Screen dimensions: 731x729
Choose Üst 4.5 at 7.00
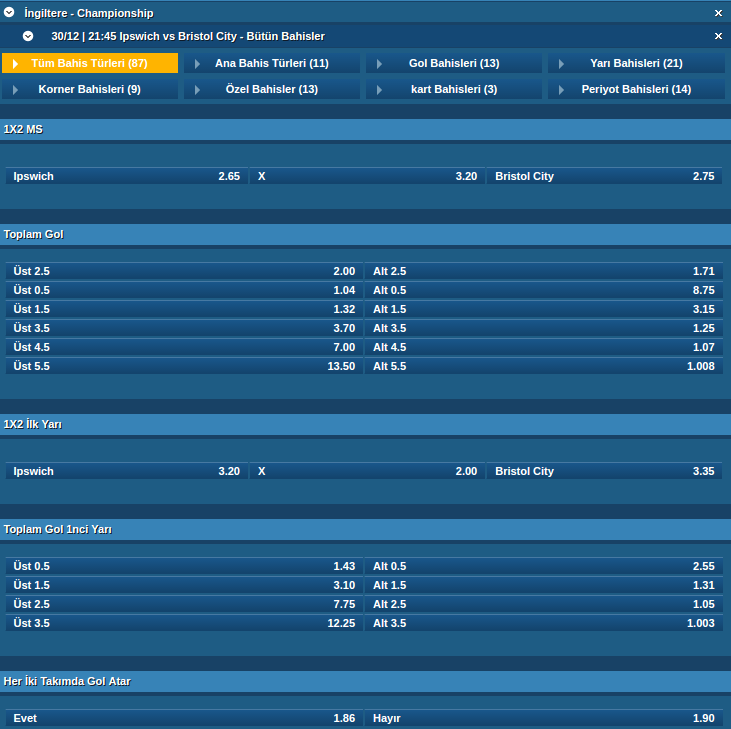(x=184, y=347)
